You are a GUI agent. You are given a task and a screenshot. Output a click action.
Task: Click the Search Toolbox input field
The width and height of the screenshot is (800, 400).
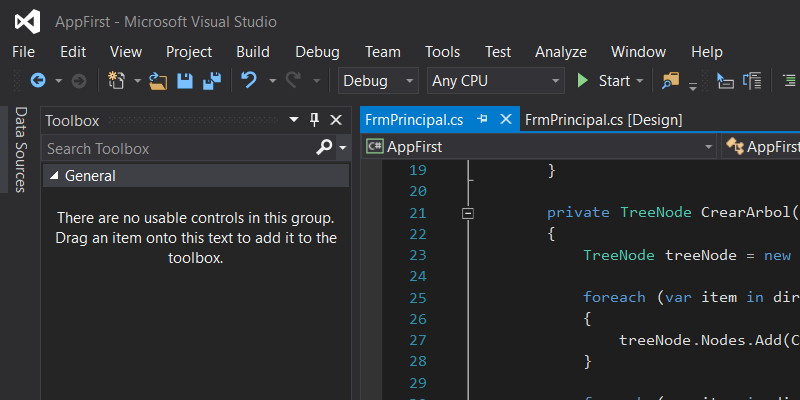[x=175, y=148]
